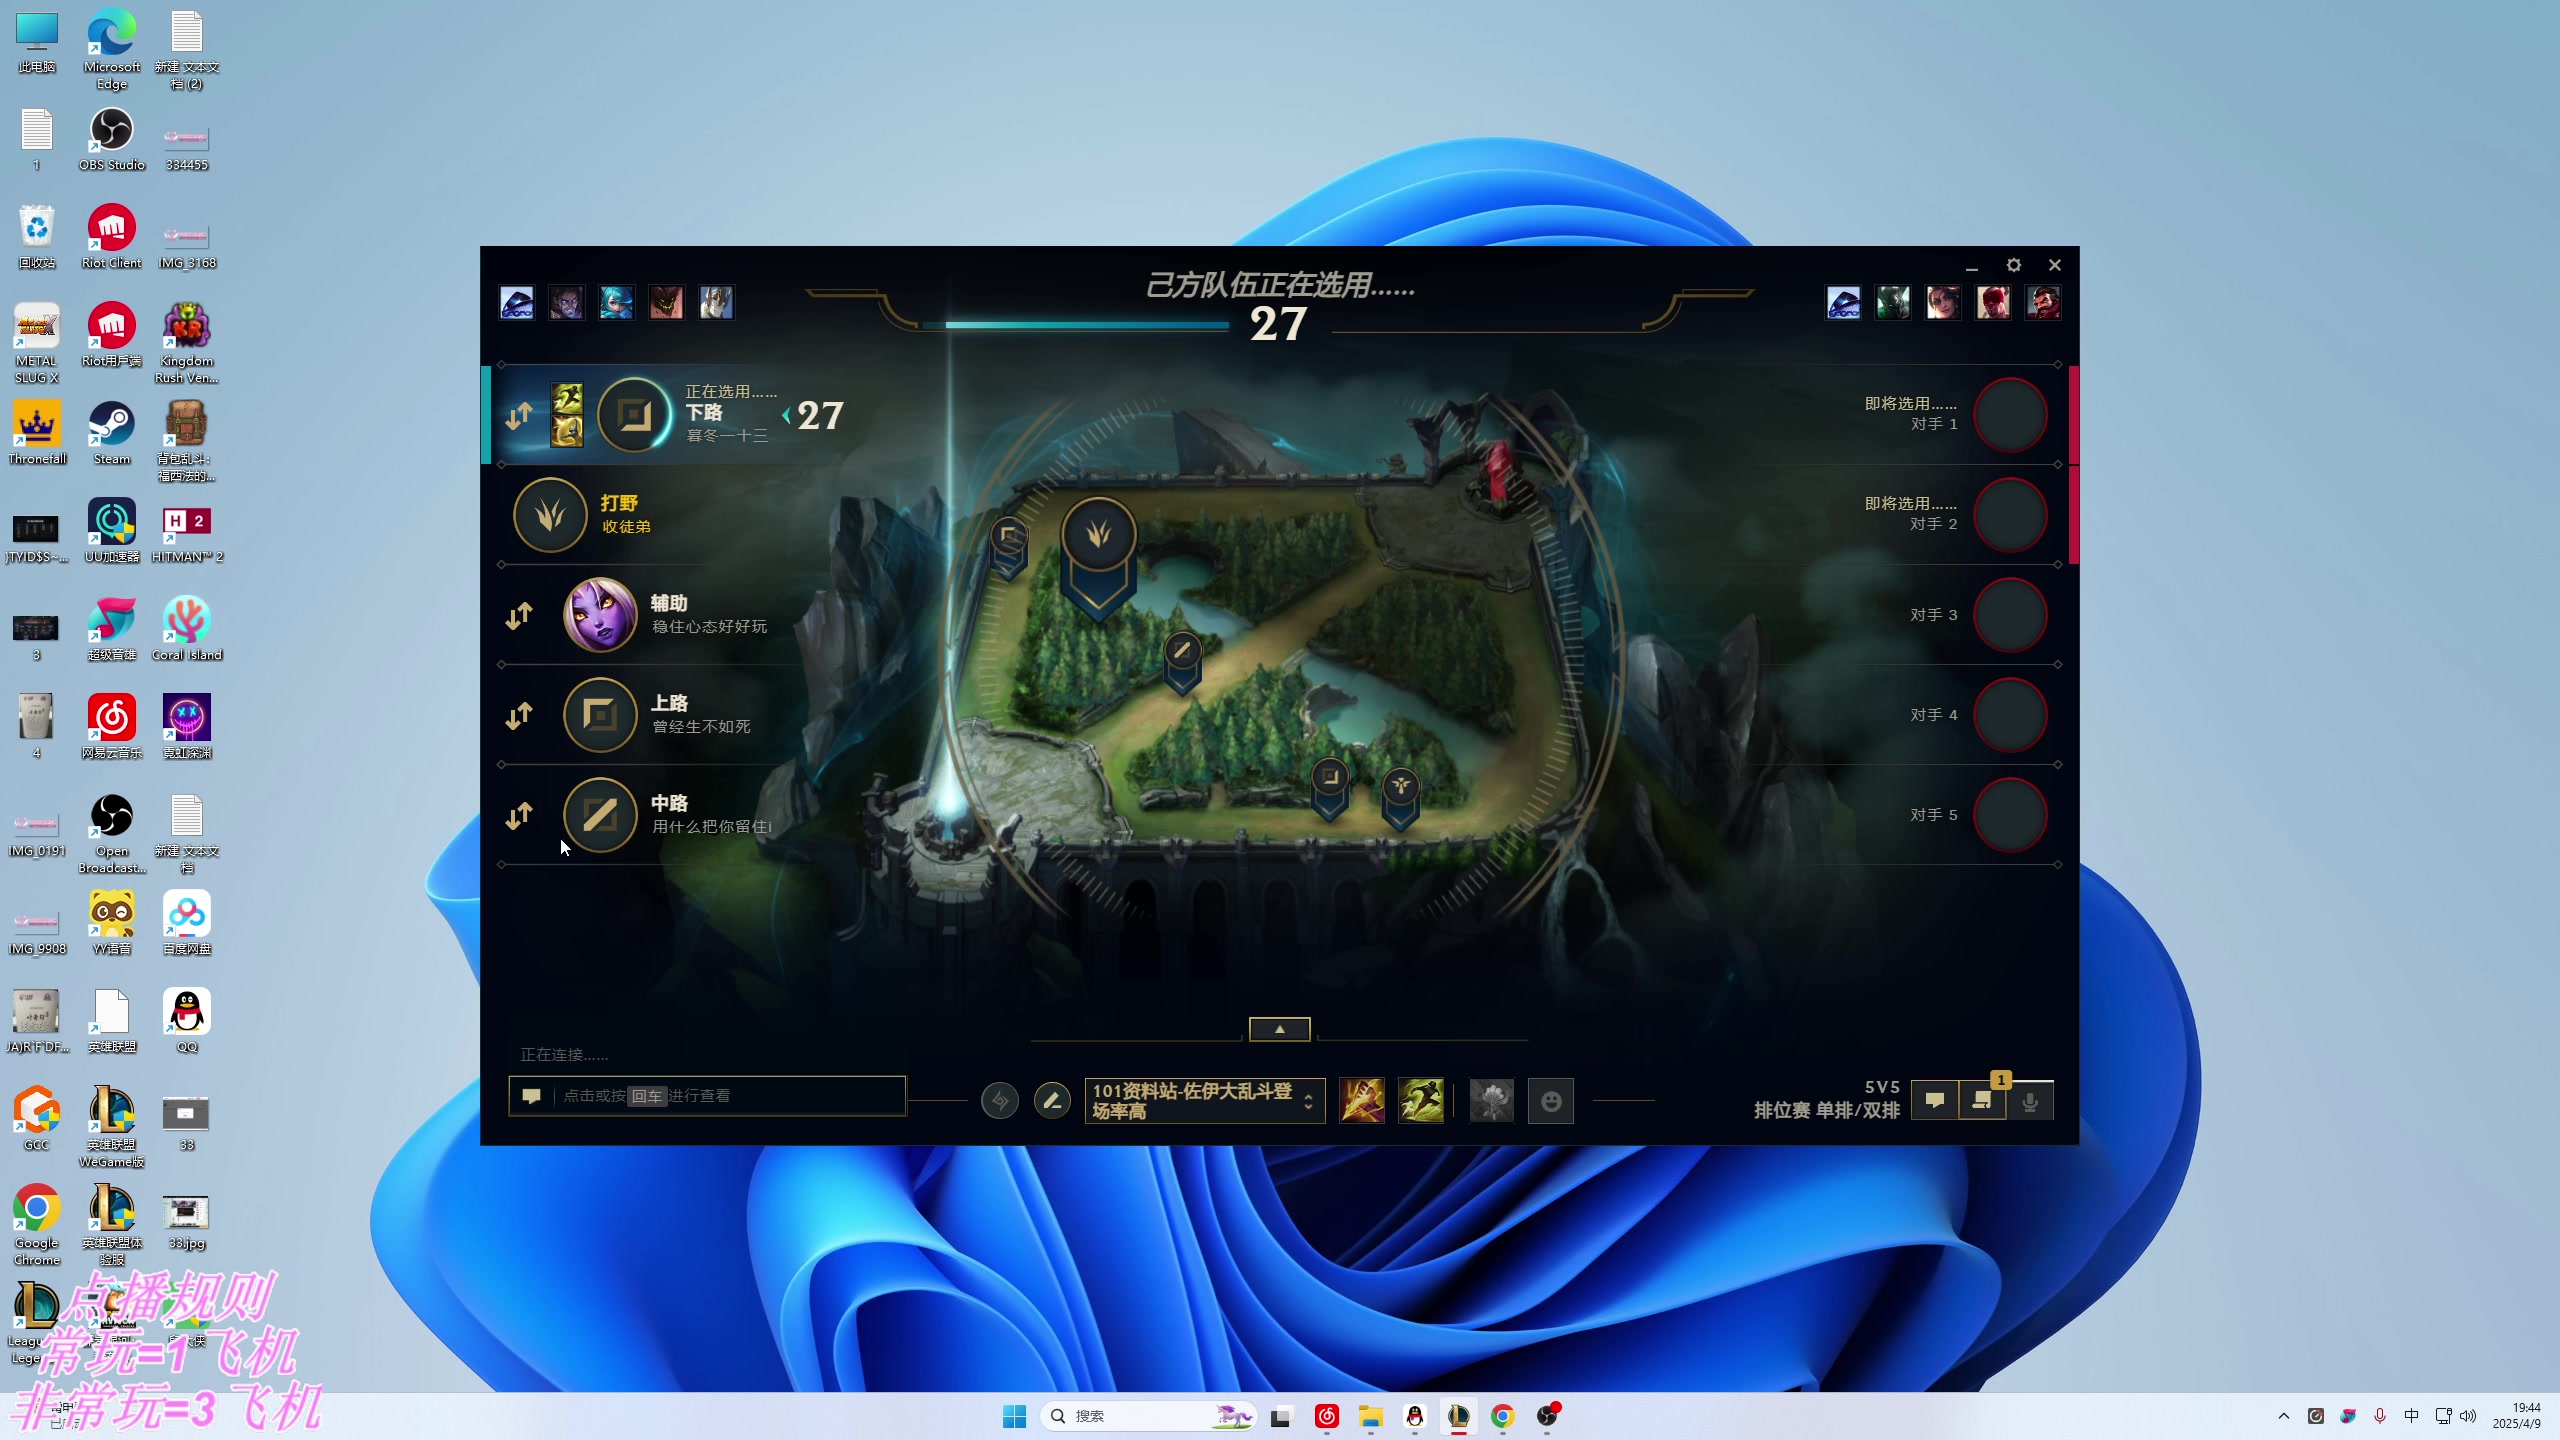
Task: Click summoner name 收徒弟
Action: [626, 527]
